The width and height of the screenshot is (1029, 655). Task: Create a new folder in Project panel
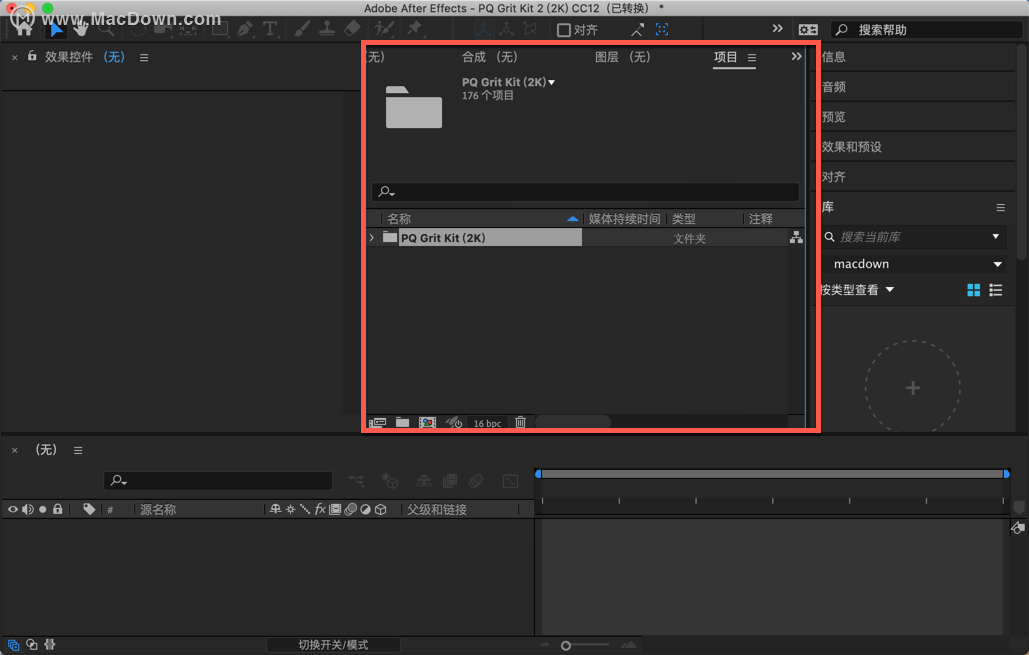[x=402, y=423]
